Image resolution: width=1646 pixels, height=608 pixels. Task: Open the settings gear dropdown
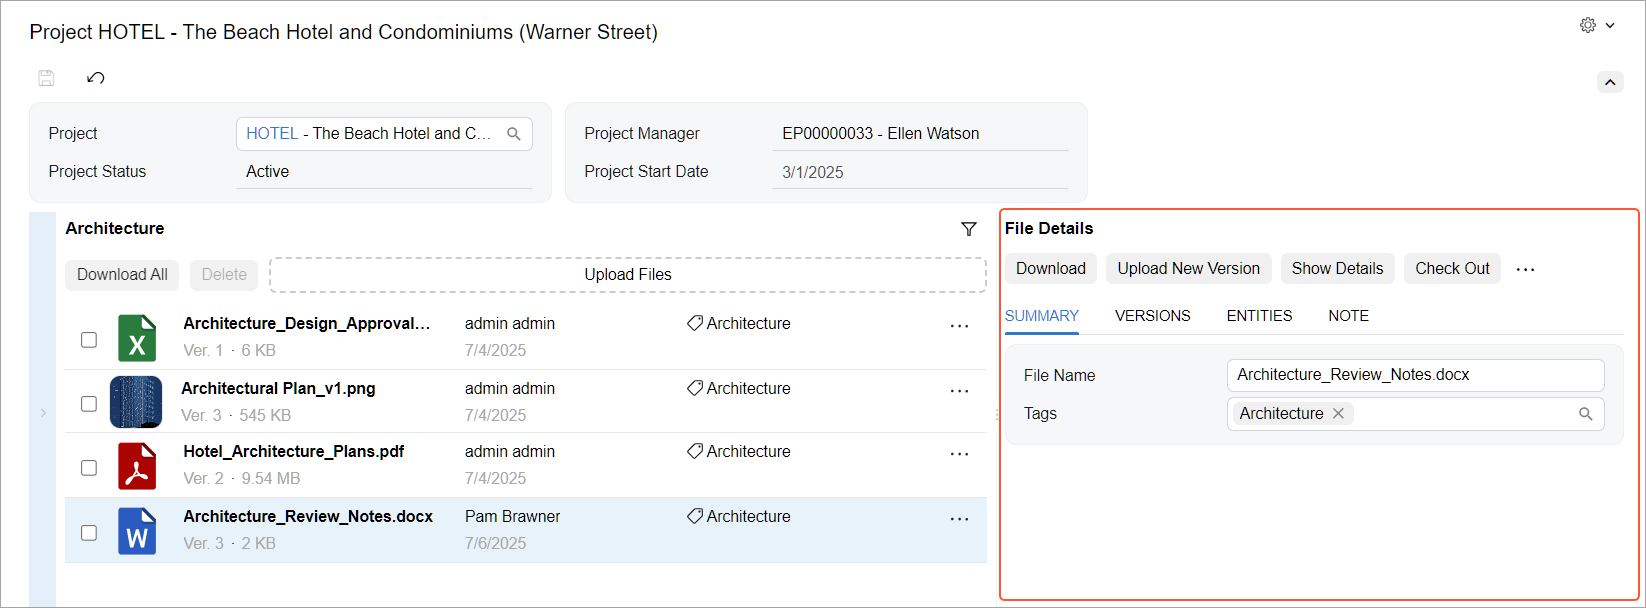(1596, 25)
